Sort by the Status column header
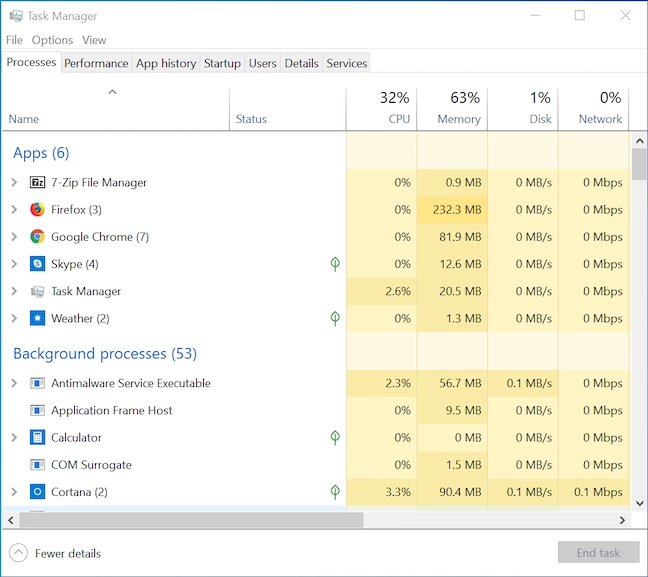The width and height of the screenshot is (648, 577). click(x=288, y=109)
